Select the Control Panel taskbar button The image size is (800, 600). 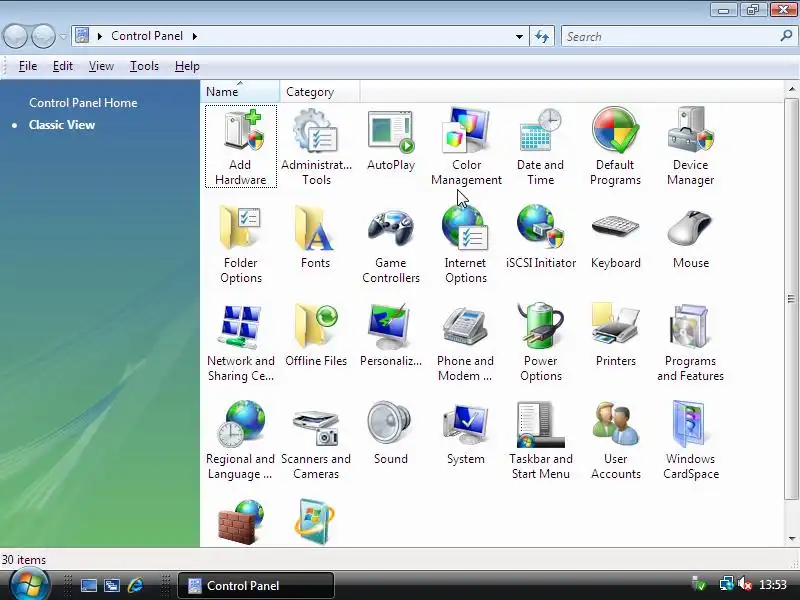pos(256,585)
